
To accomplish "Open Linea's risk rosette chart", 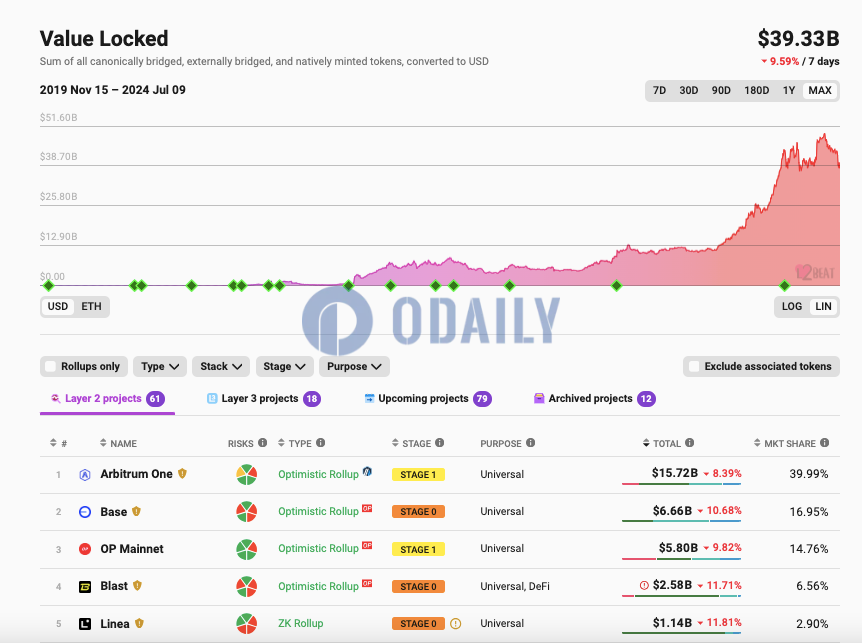I will tap(246, 624).
